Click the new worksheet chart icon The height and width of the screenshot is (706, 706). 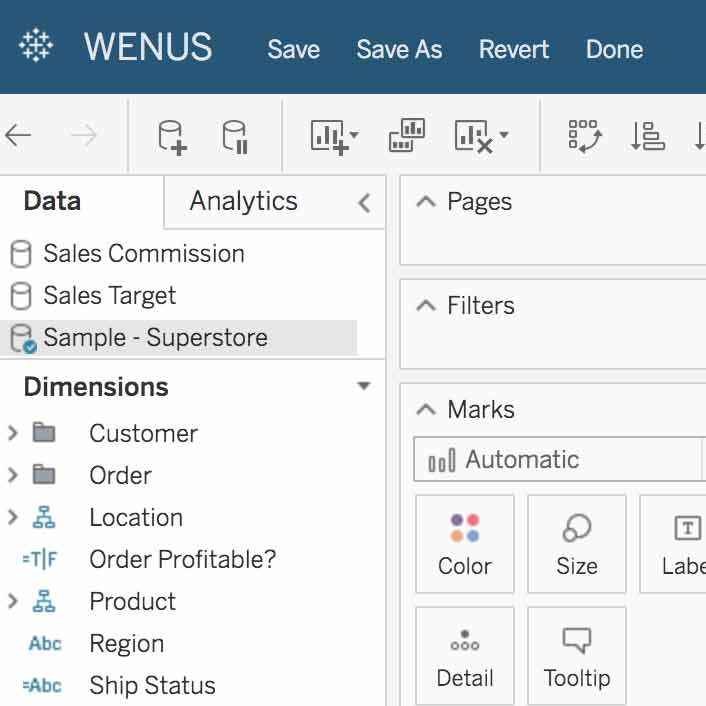point(333,136)
